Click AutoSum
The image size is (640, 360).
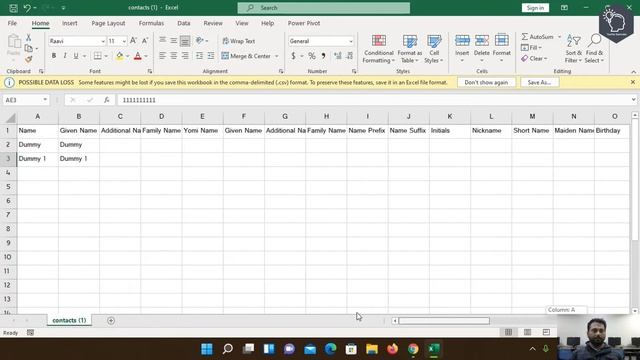tap(538, 37)
